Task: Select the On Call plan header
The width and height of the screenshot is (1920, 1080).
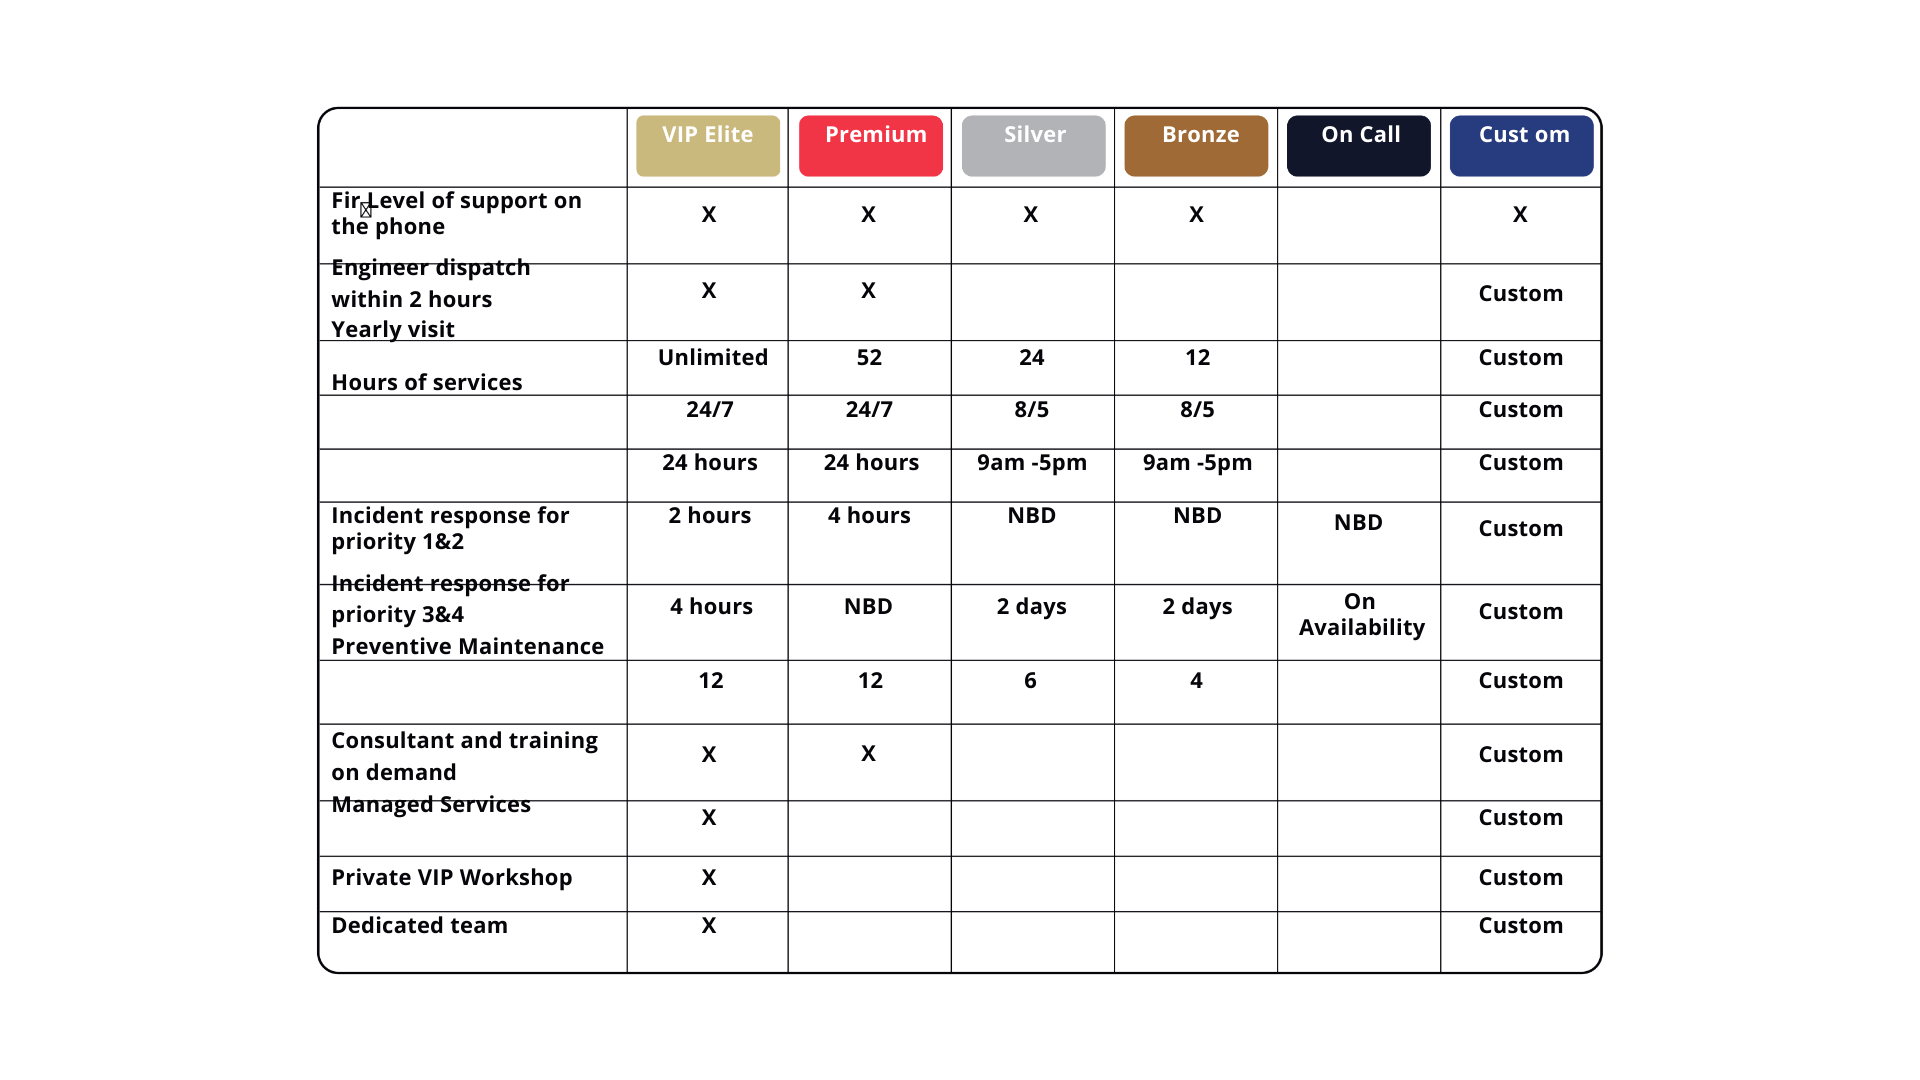Action: pos(1358,146)
